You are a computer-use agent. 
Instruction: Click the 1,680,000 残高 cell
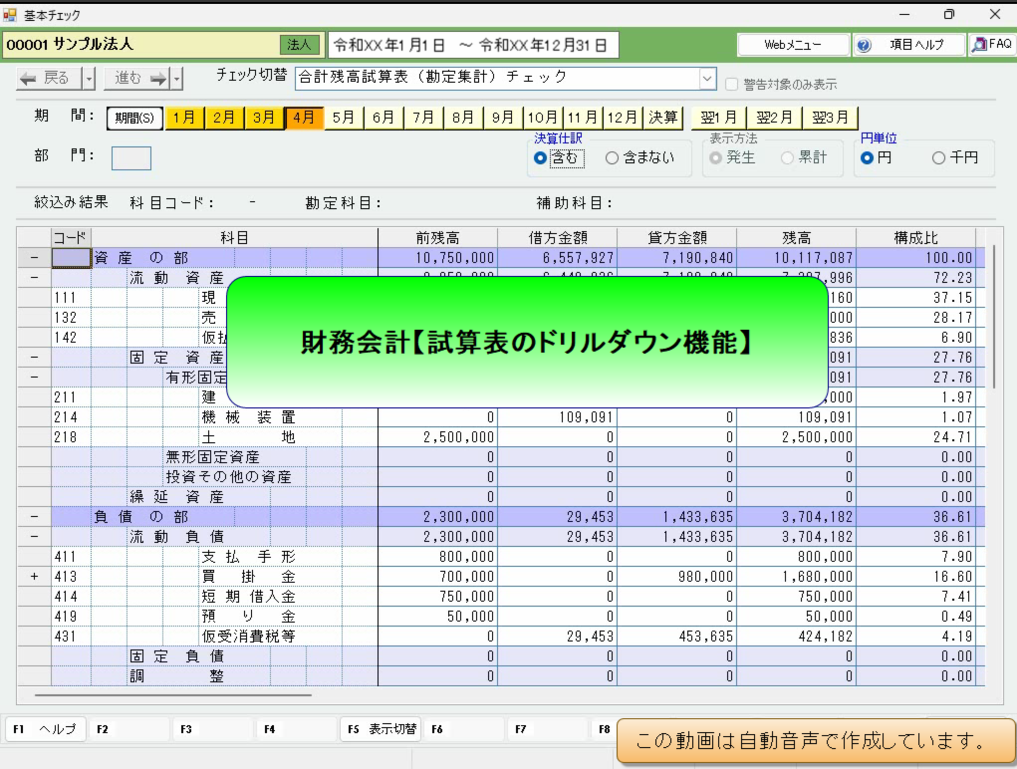click(796, 576)
